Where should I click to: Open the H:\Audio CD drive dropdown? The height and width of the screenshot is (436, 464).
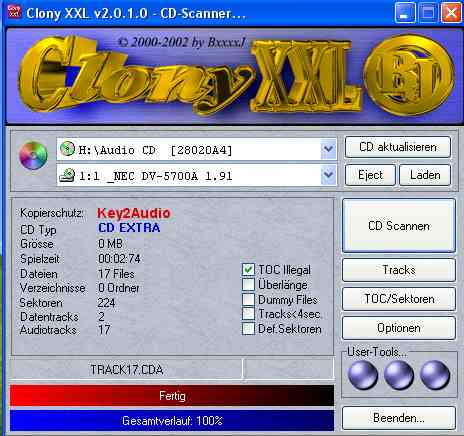click(x=328, y=149)
